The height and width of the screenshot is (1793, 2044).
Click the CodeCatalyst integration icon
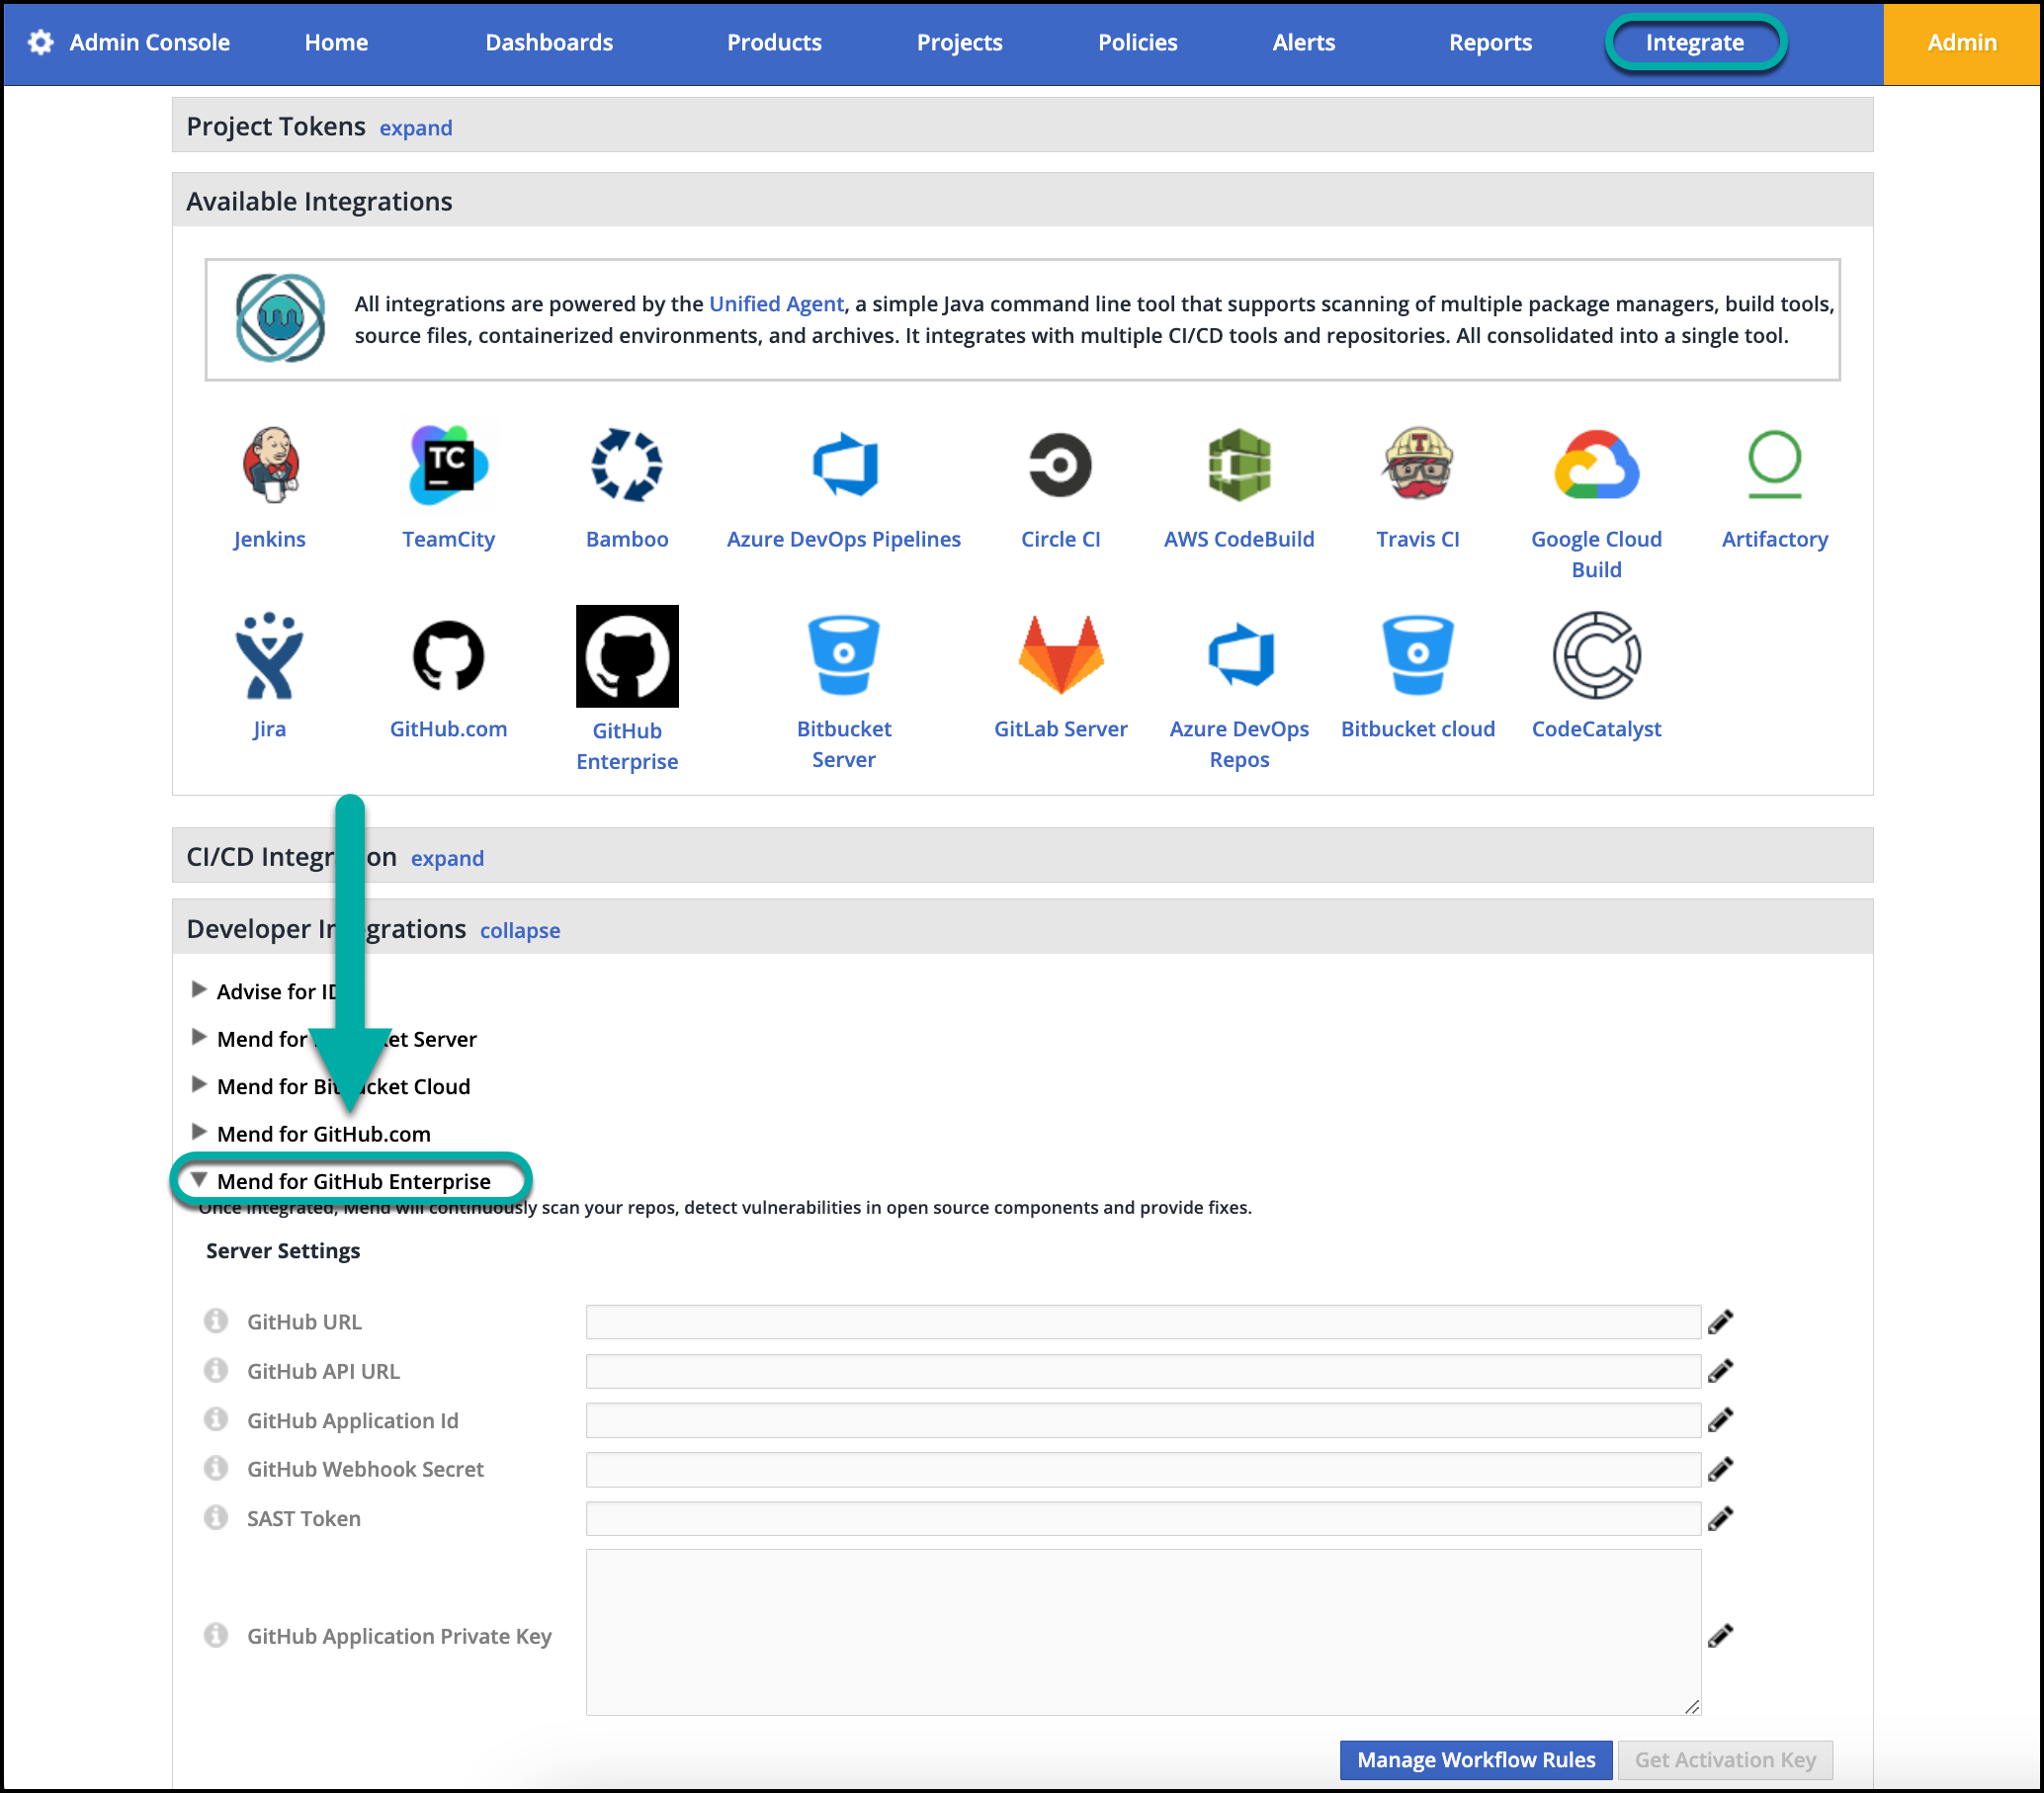[1596, 655]
